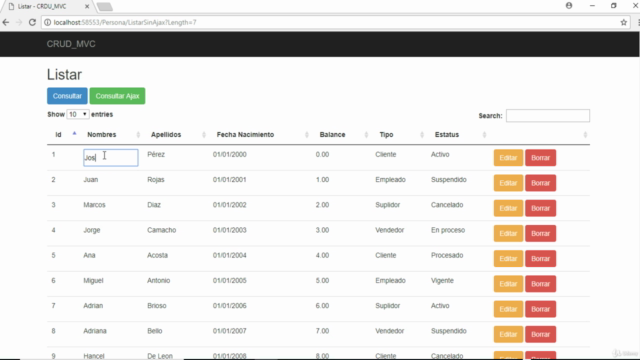This screenshot has width=640, height=360.
Task: Click Borrar for Ana Acosta
Action: pyautogui.click(x=540, y=259)
